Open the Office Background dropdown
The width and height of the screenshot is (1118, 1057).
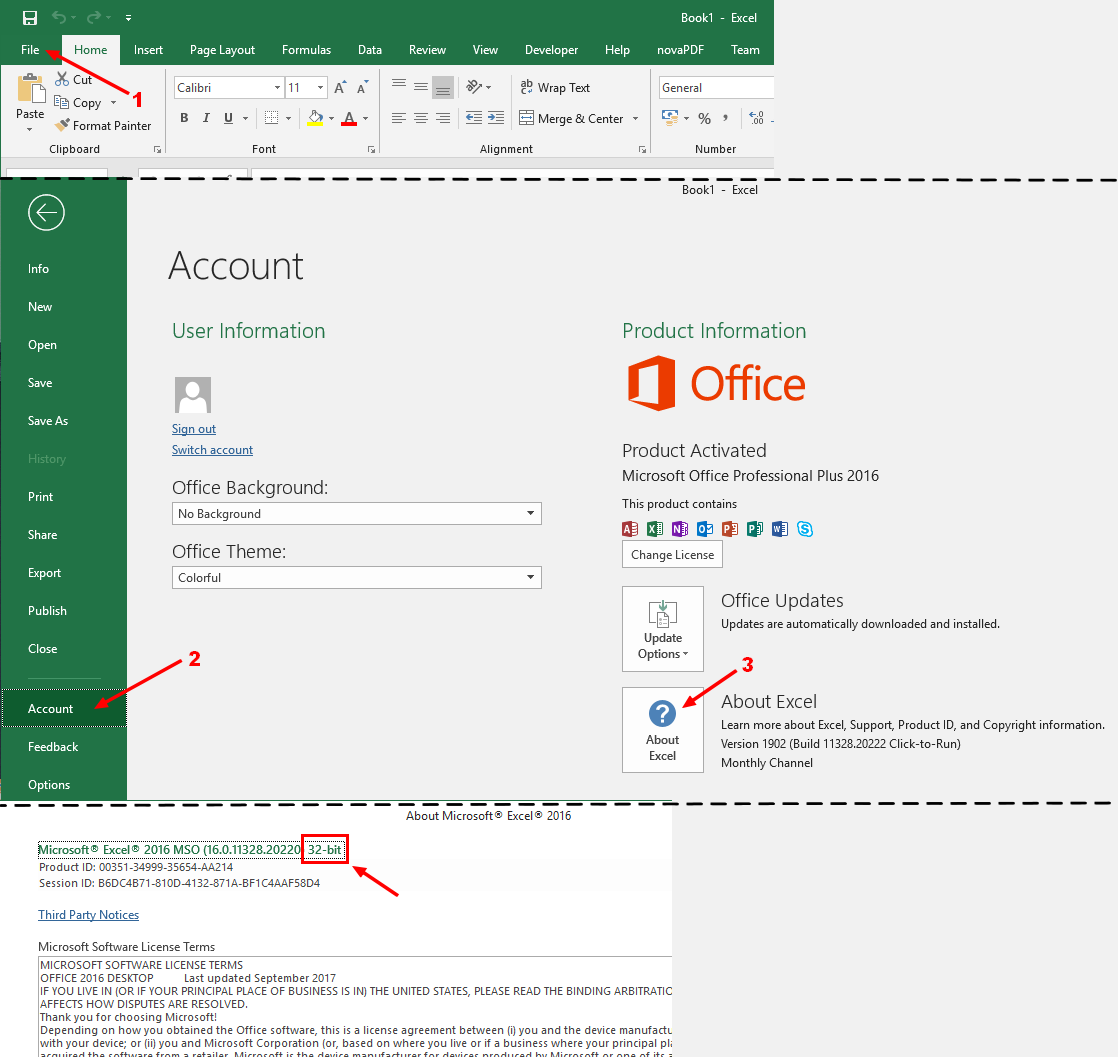[356, 514]
